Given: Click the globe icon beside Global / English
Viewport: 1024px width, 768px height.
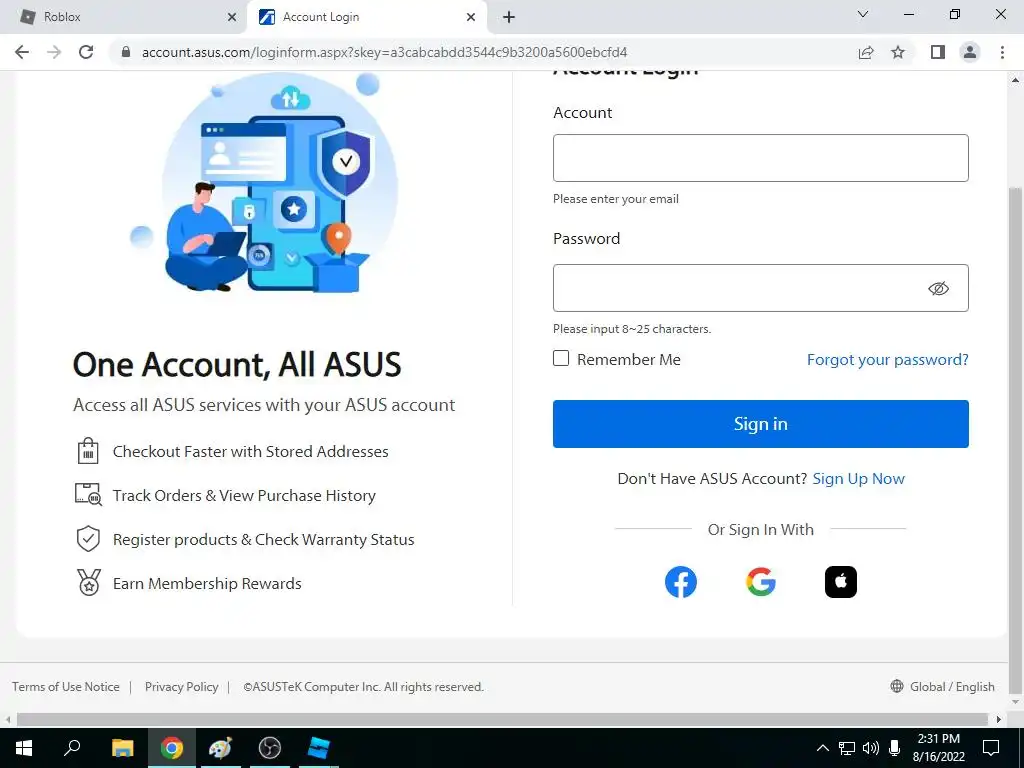Looking at the screenshot, I should (x=897, y=686).
